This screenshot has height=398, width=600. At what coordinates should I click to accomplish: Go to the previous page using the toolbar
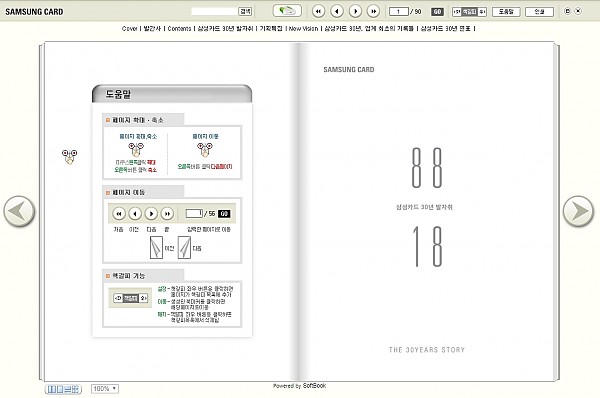(337, 11)
